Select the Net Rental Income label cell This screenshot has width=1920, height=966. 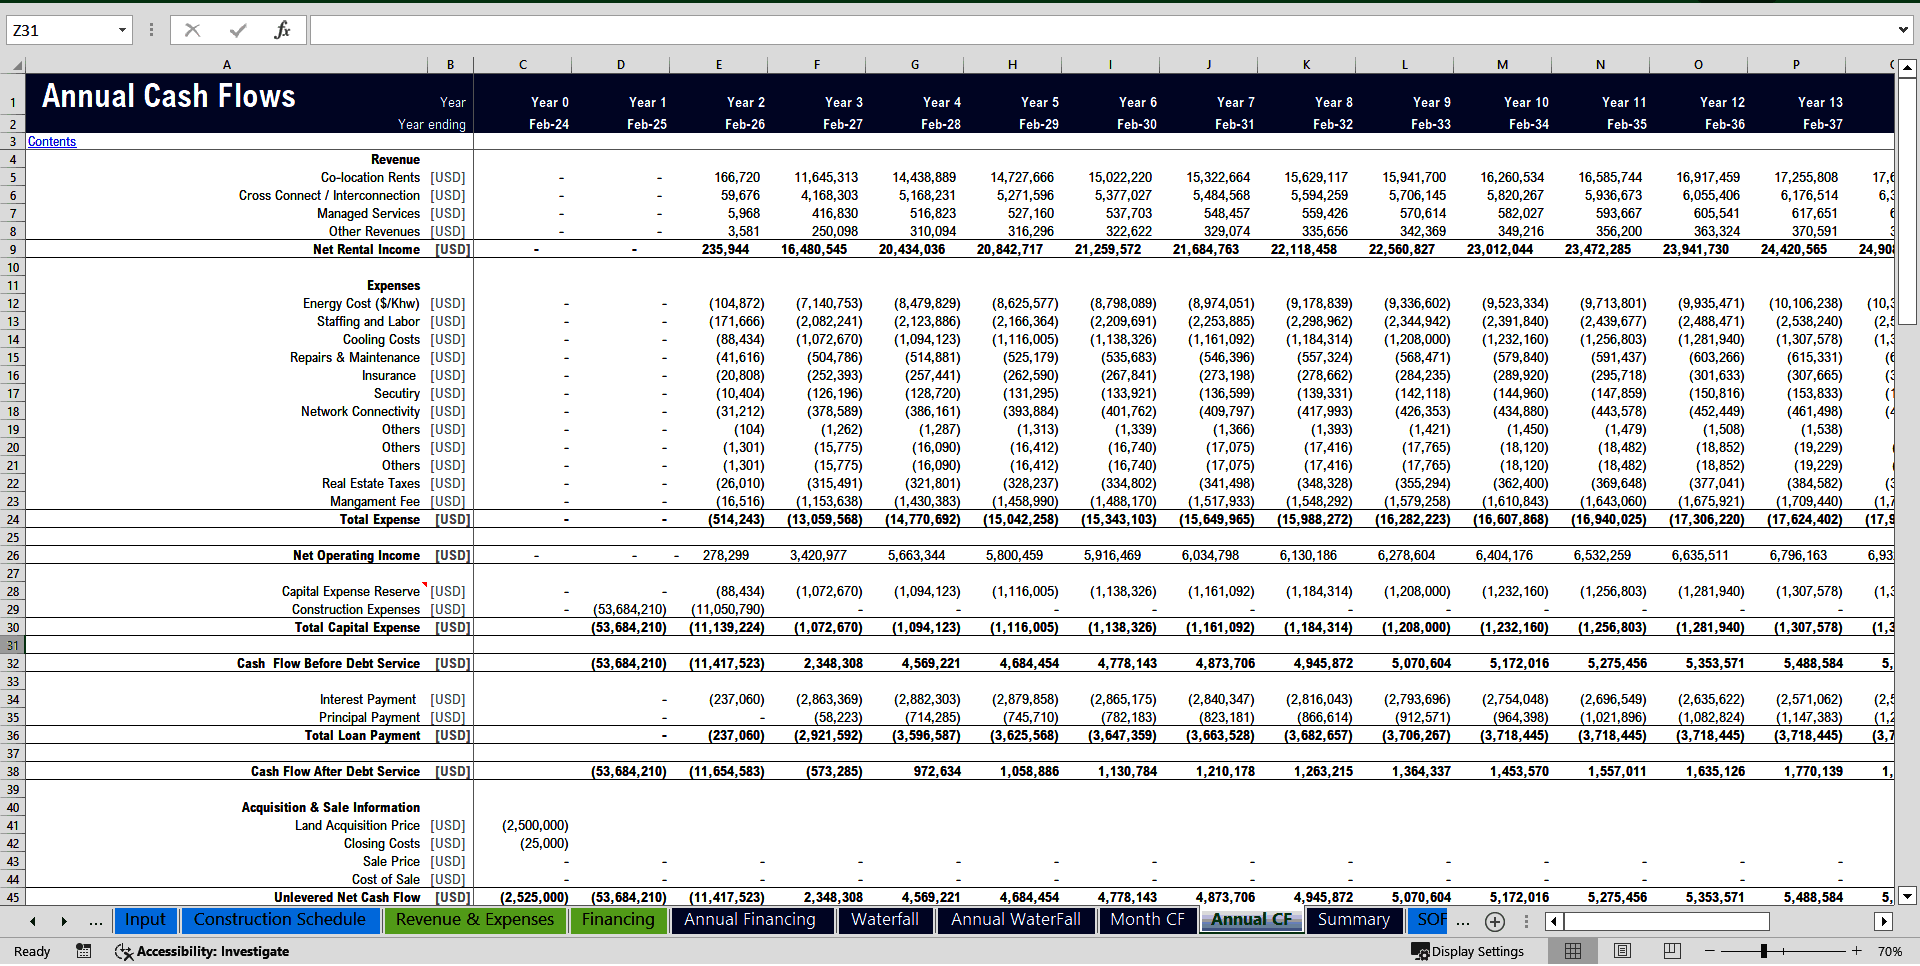[x=366, y=250]
